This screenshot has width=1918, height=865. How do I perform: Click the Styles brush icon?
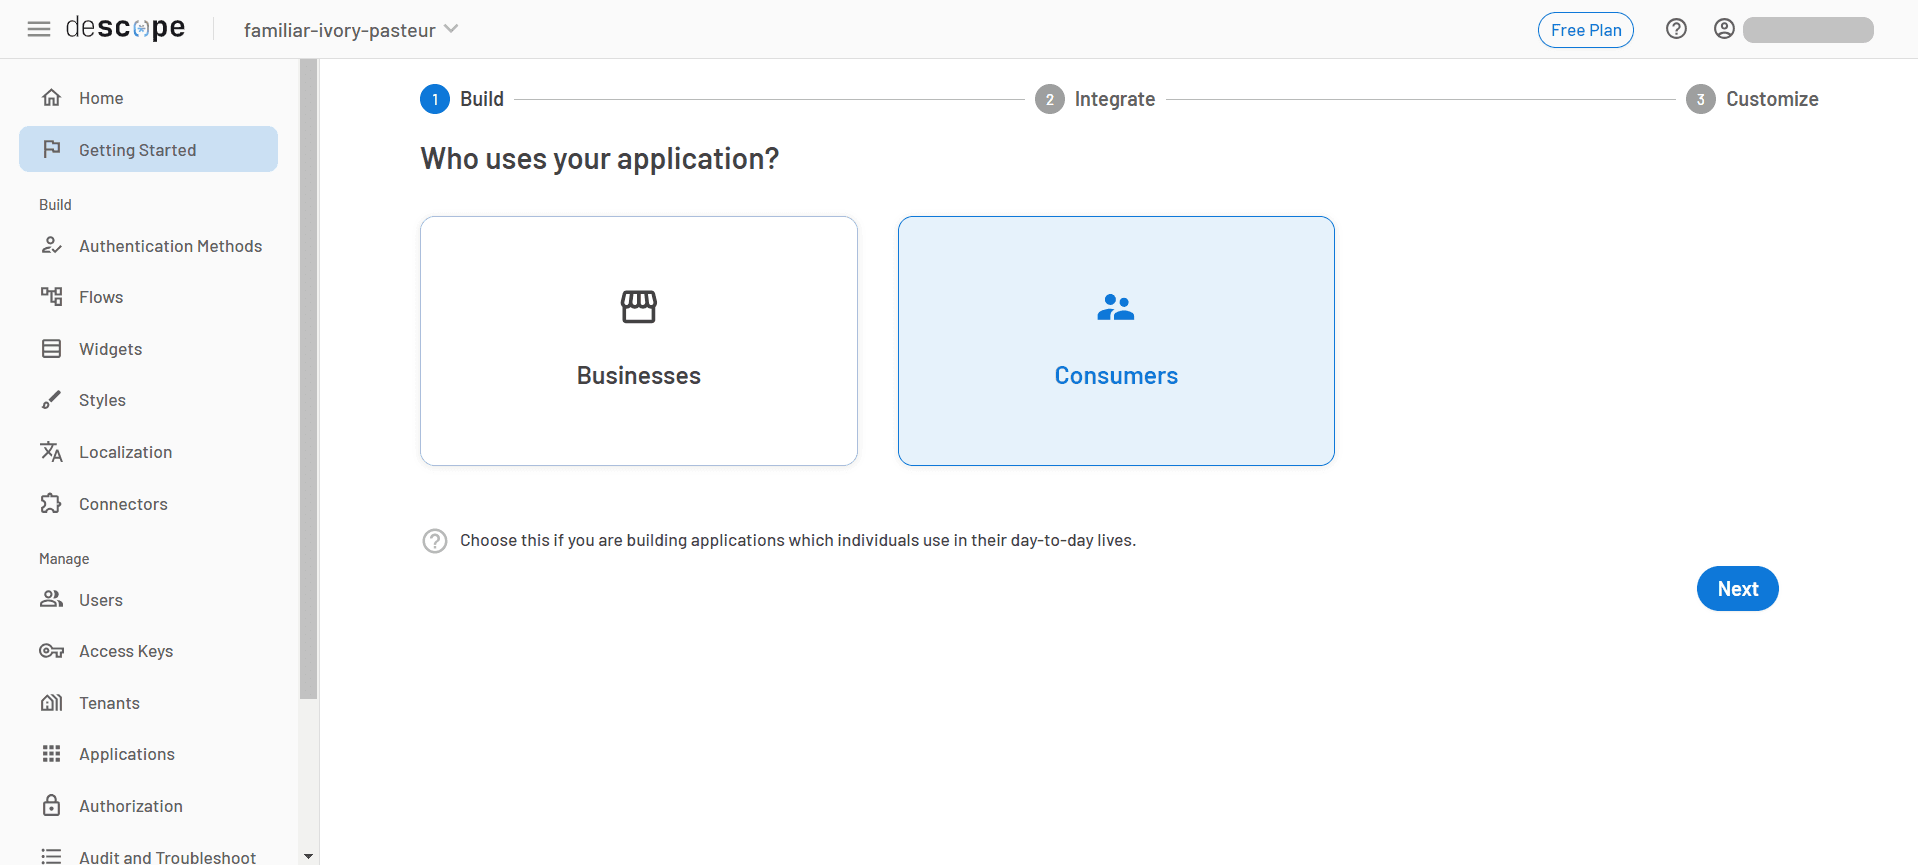coord(51,400)
